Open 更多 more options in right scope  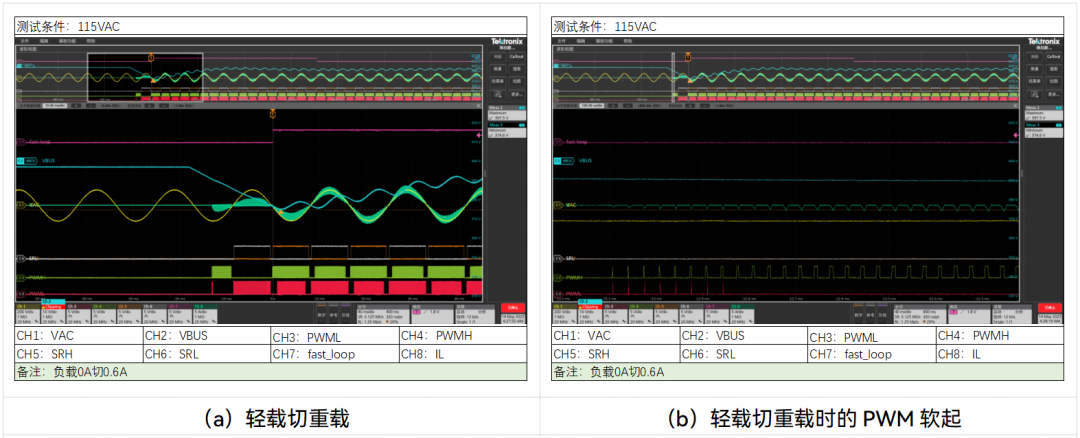click(1055, 94)
